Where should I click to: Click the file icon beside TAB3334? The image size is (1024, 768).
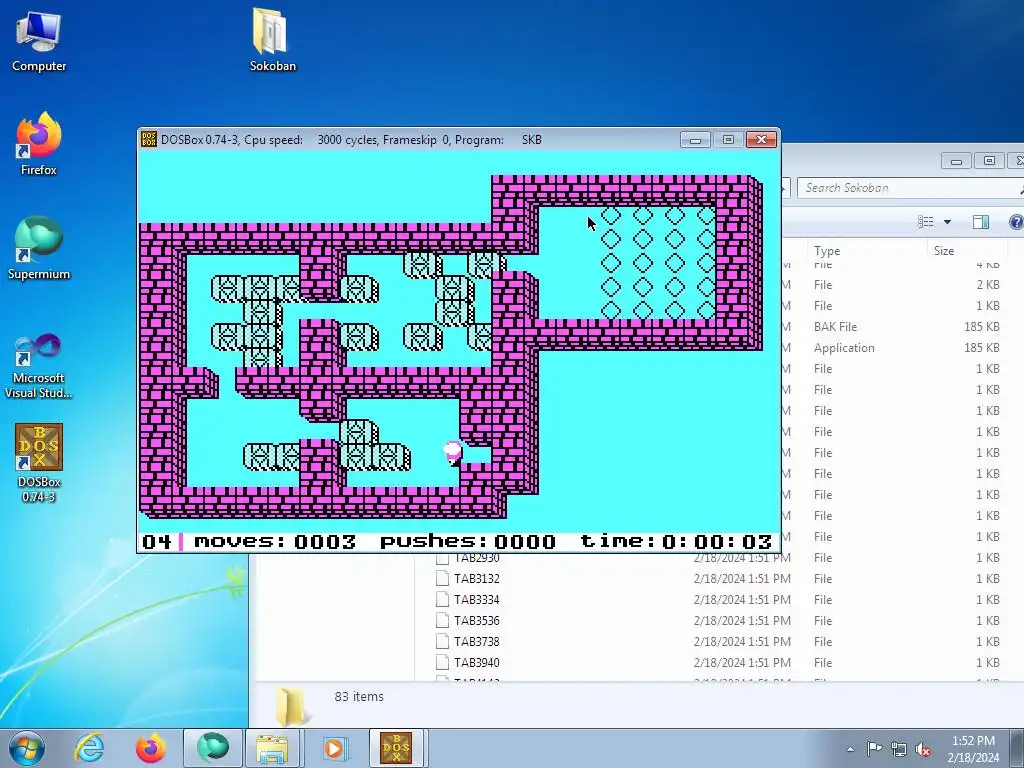pyautogui.click(x=442, y=600)
